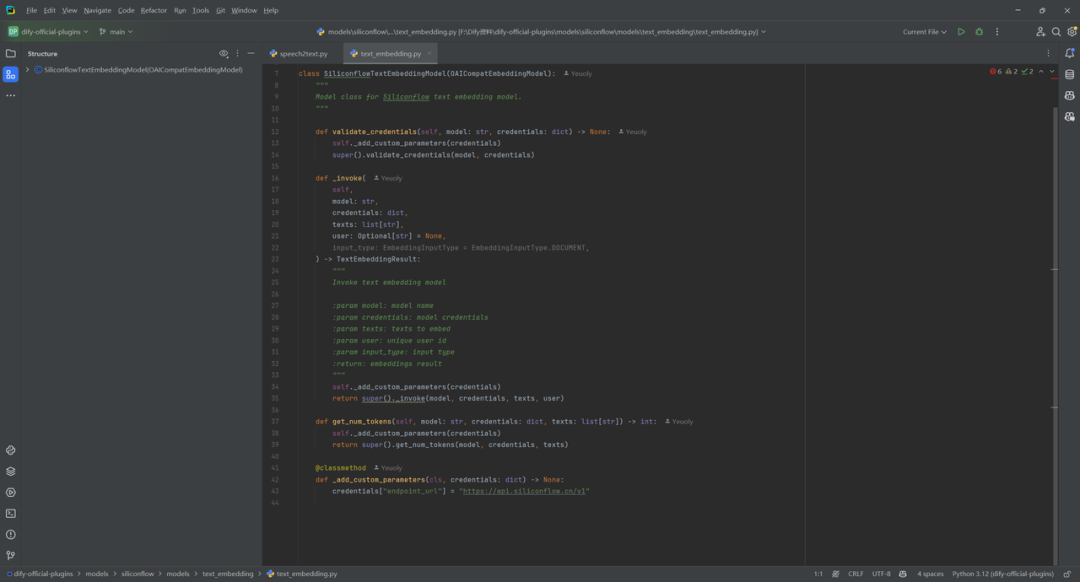This screenshot has height=582, width=1080.
Task: Open IDE settings gear icon
Action: (x=1072, y=32)
